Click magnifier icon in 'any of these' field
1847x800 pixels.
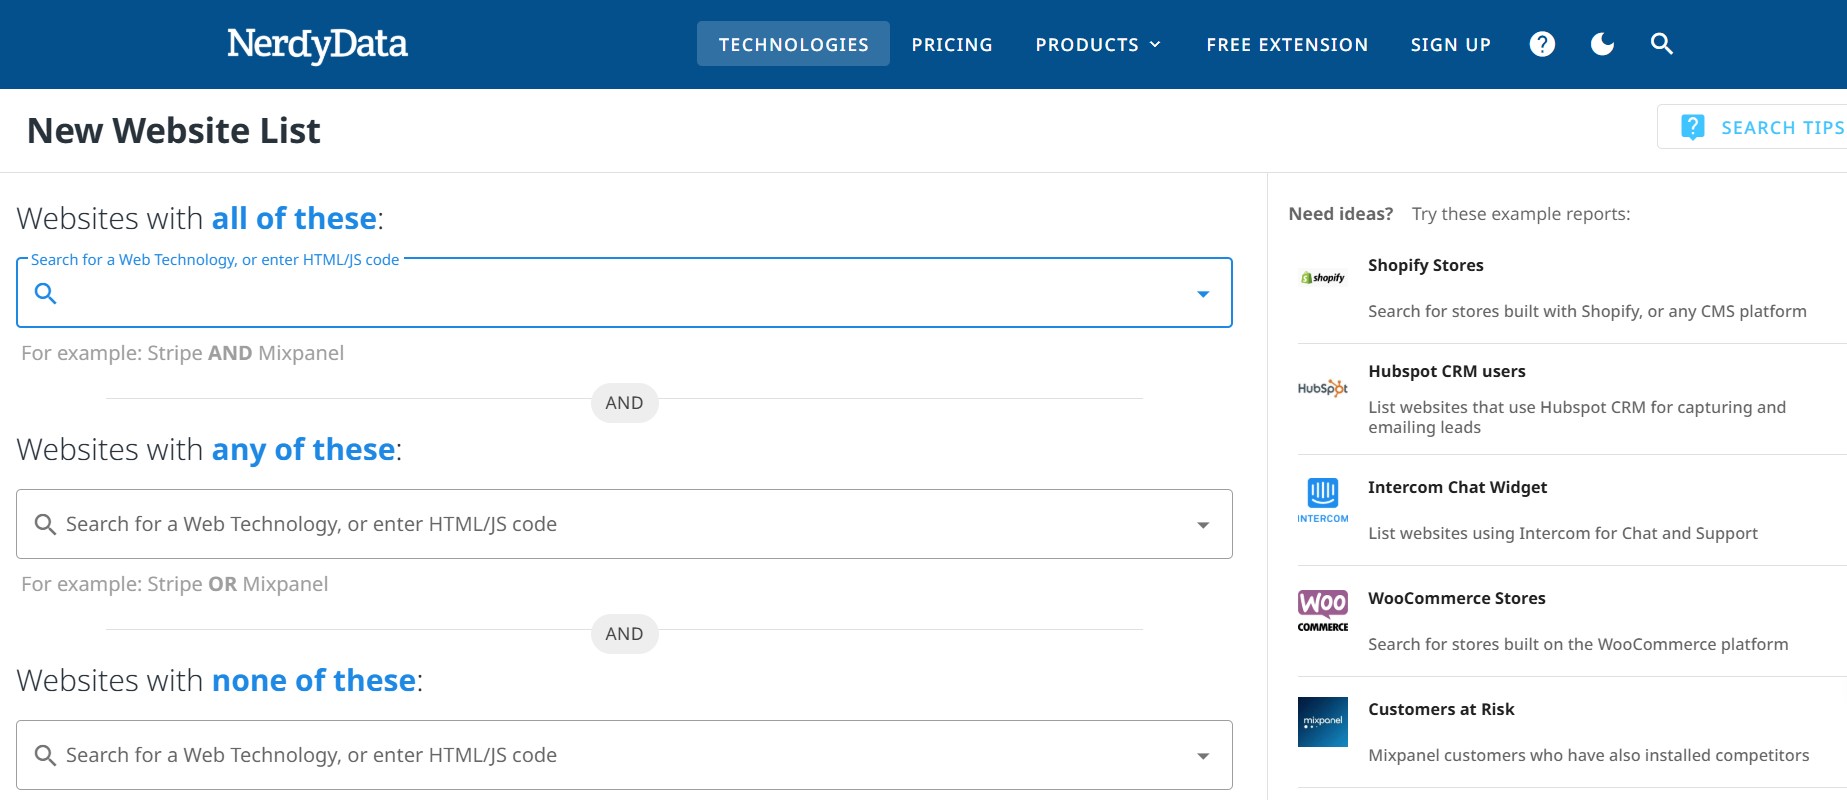(x=46, y=524)
